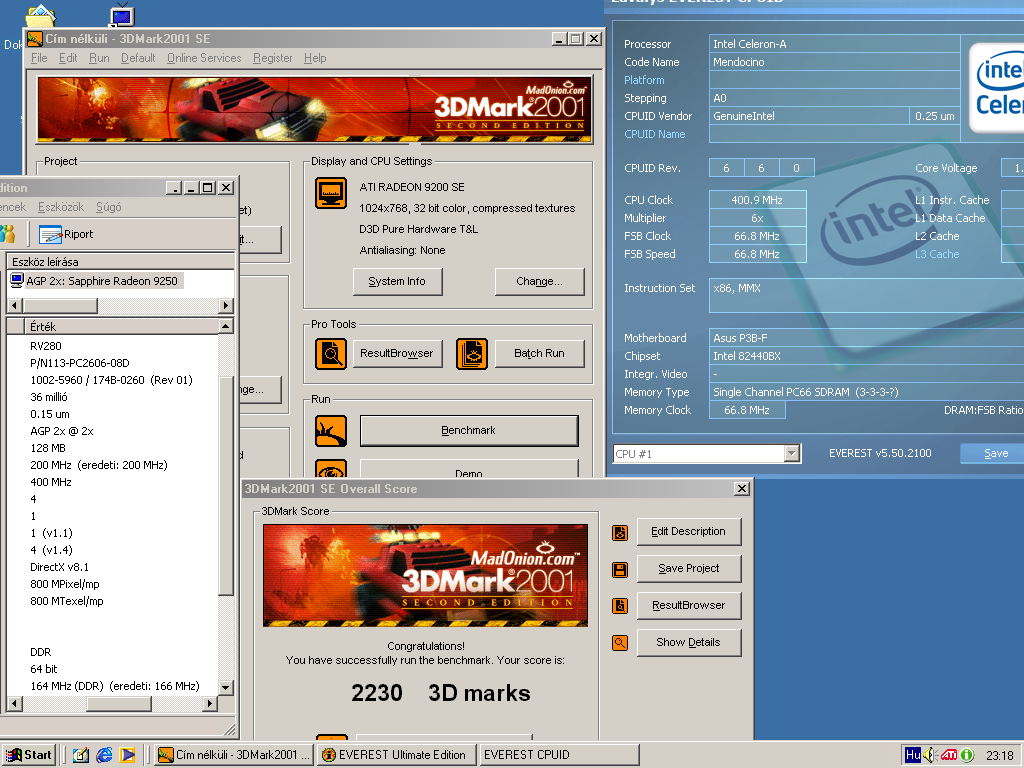
Task: Click the Internet Explorer quick launch icon
Action: (104, 755)
